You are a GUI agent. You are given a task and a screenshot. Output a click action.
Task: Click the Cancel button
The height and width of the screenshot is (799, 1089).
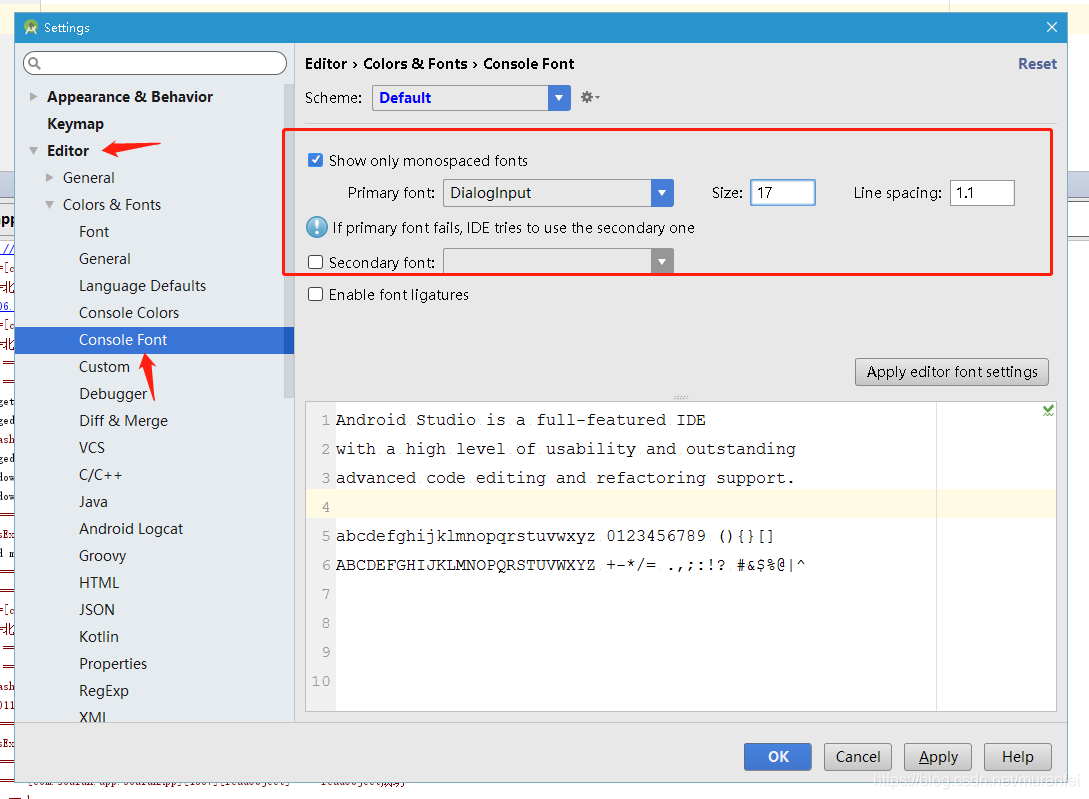click(x=858, y=757)
